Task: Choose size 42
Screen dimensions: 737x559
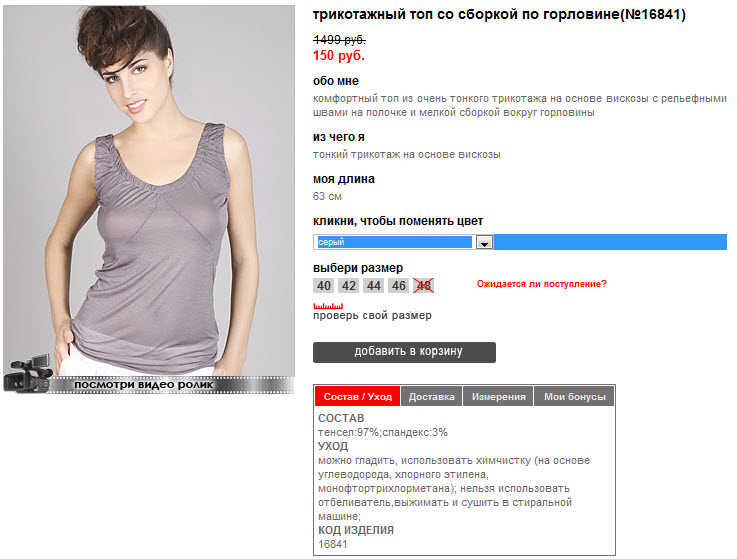Action: pos(348,285)
